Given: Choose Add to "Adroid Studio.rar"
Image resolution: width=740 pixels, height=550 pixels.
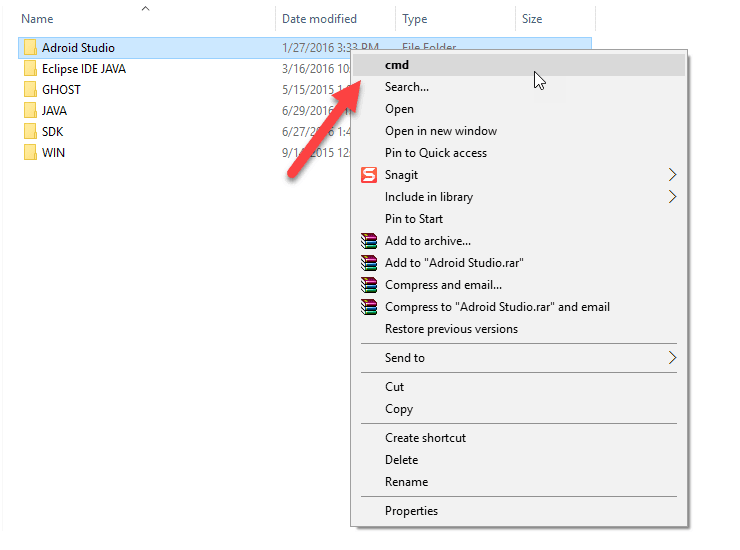Looking at the screenshot, I should [519, 262].
